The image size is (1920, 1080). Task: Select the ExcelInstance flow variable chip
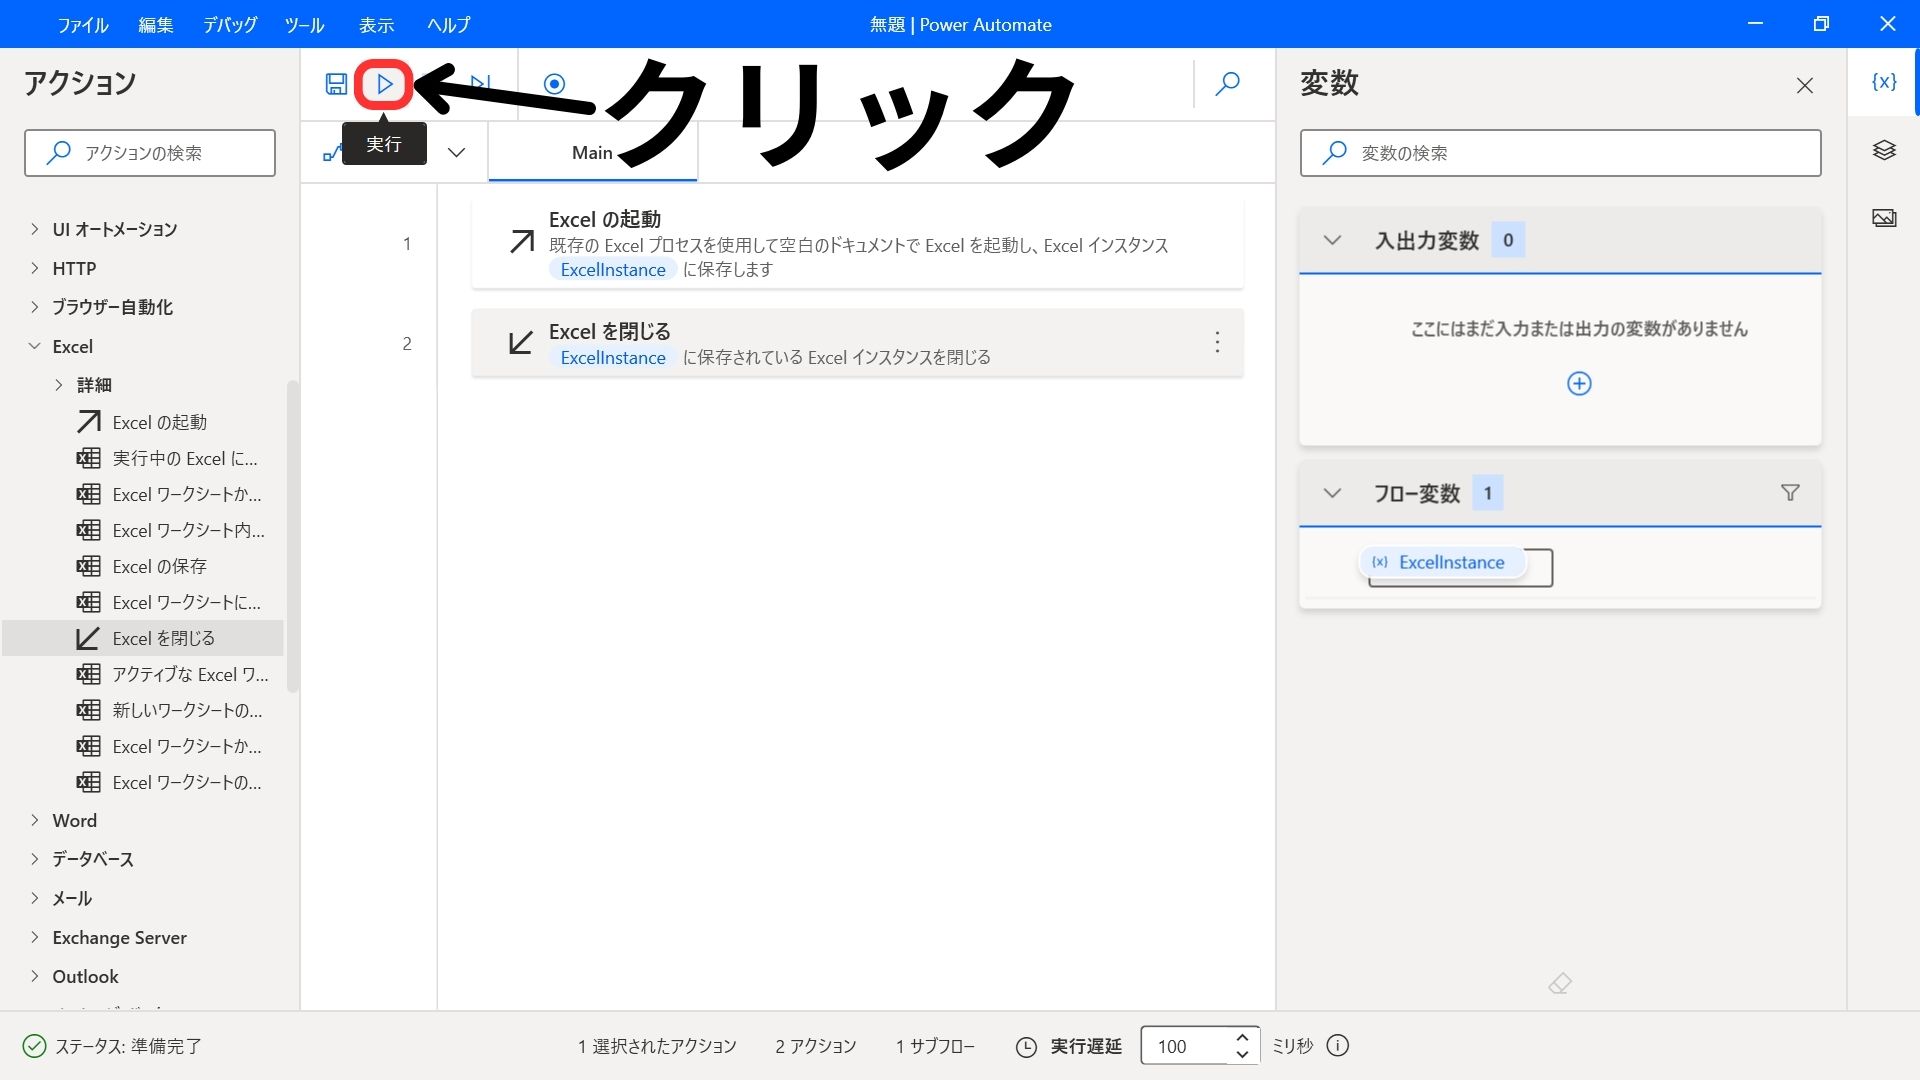[1441, 562]
